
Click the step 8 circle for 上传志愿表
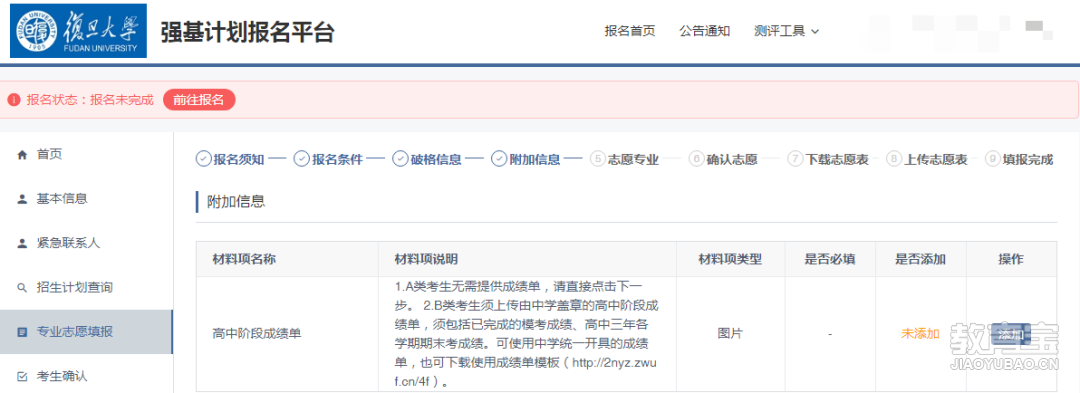(893, 159)
